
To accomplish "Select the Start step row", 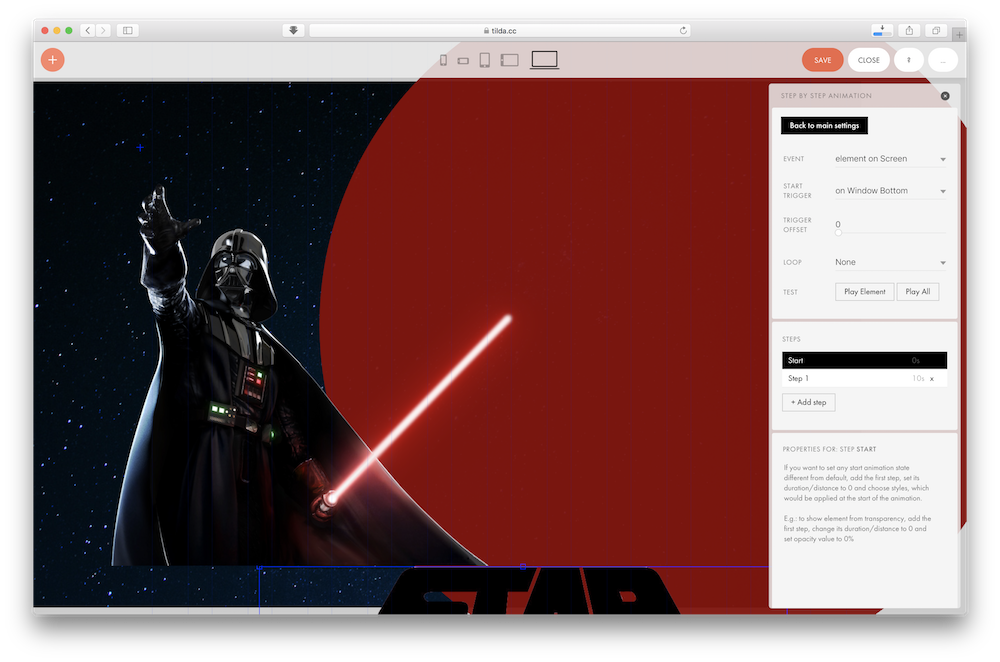I will pos(864,359).
